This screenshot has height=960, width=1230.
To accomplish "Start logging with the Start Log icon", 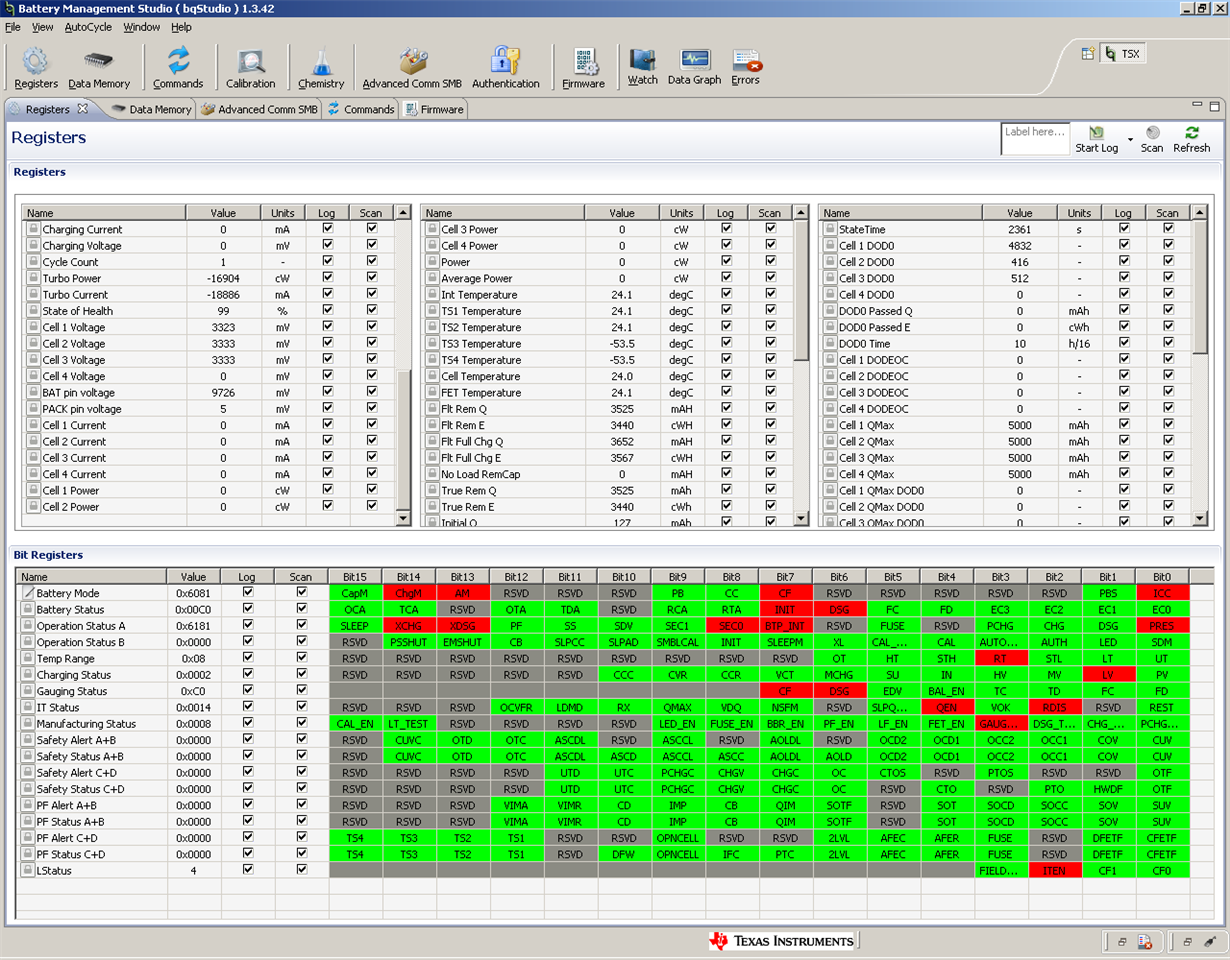I will tap(1097, 139).
